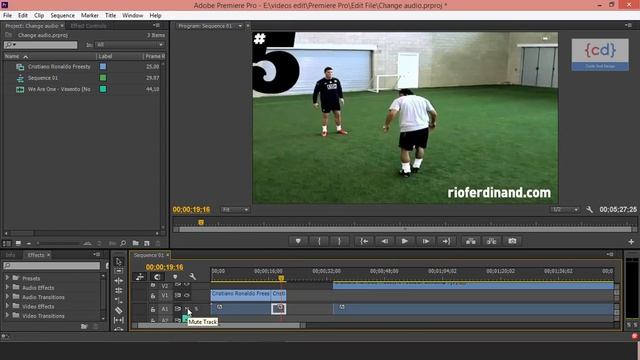Switch to the Effect Controls tab
640x360 pixels.
pyautogui.click(x=89, y=26)
